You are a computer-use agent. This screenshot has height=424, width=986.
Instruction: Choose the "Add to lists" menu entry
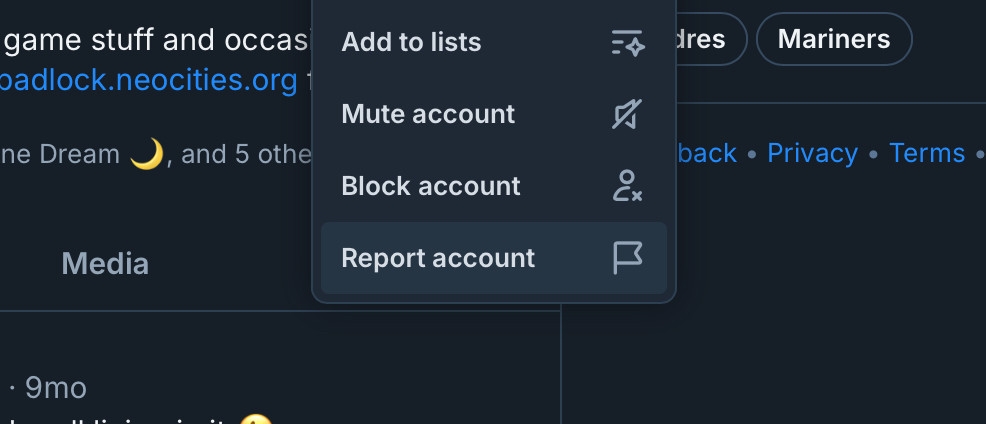point(411,43)
